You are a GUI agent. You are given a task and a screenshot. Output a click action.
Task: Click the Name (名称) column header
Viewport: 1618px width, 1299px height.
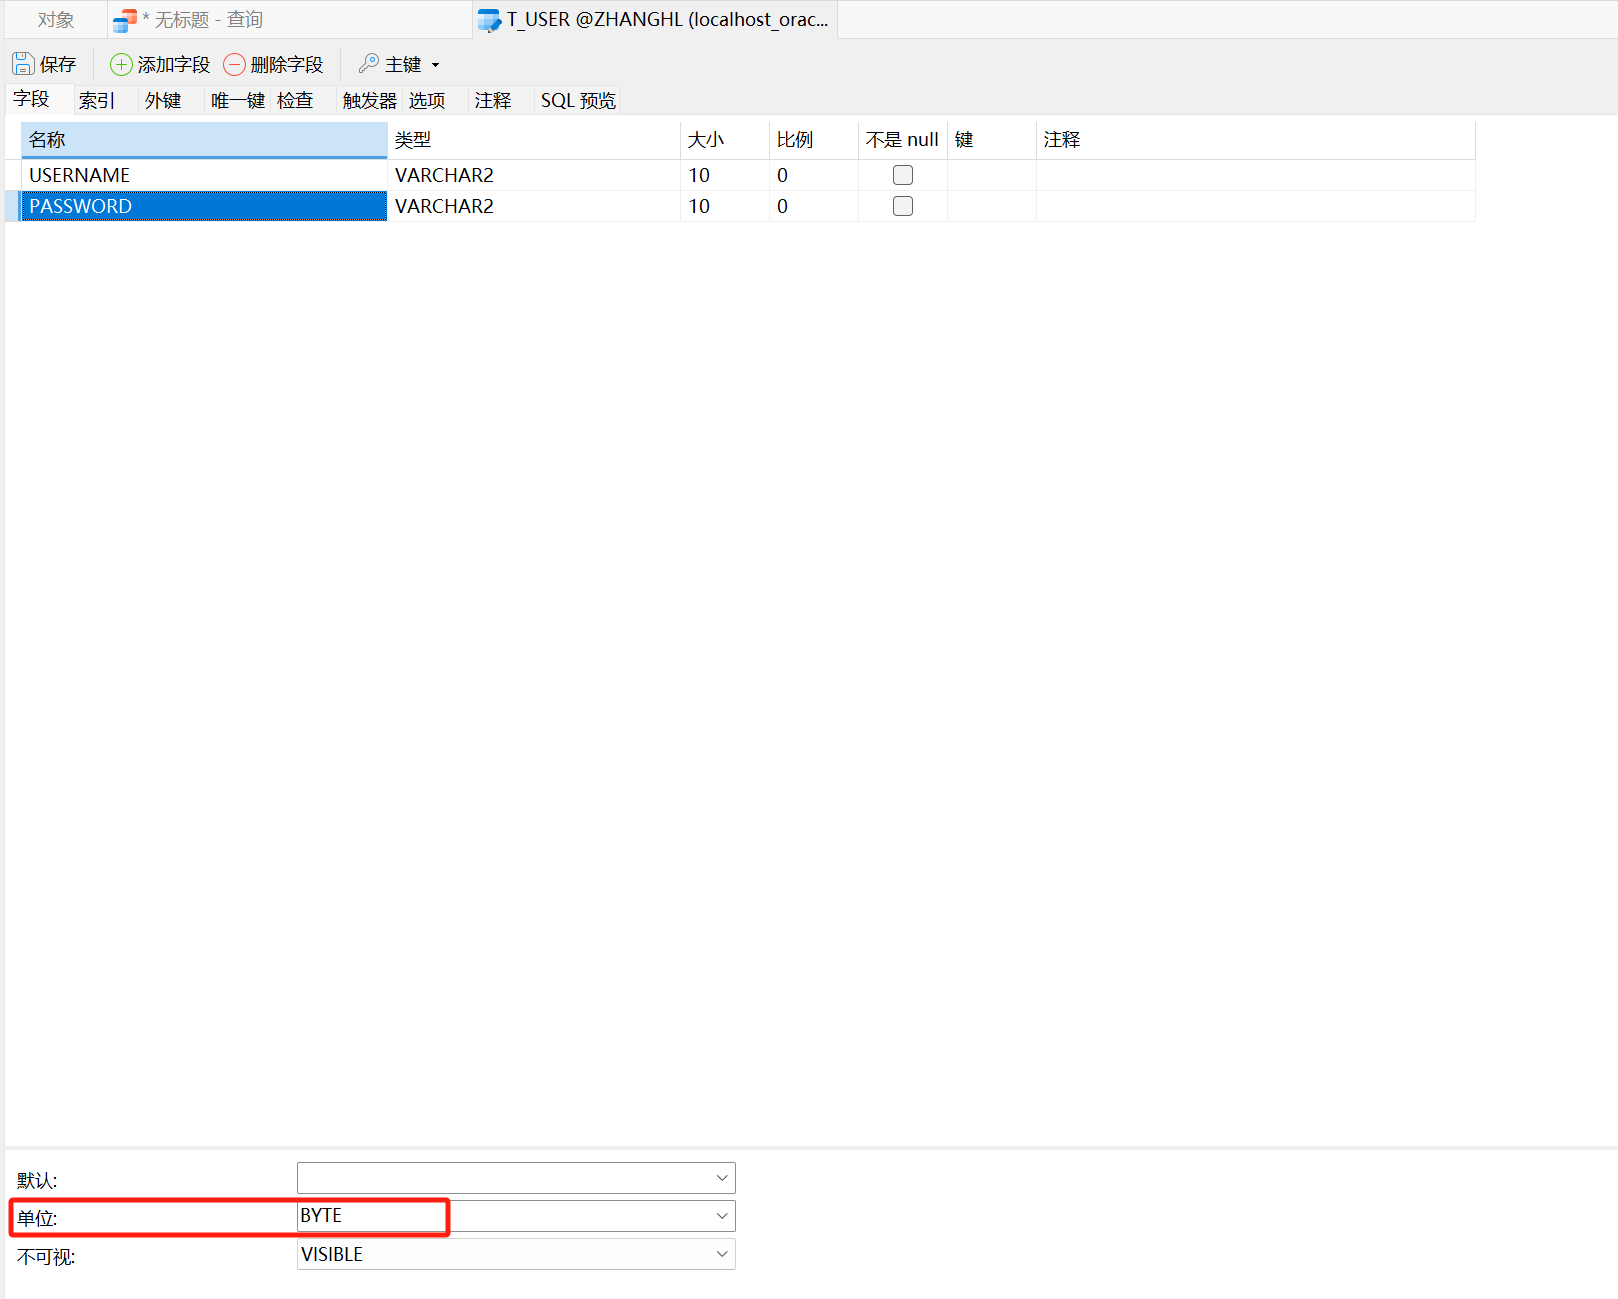pyautogui.click(x=200, y=140)
